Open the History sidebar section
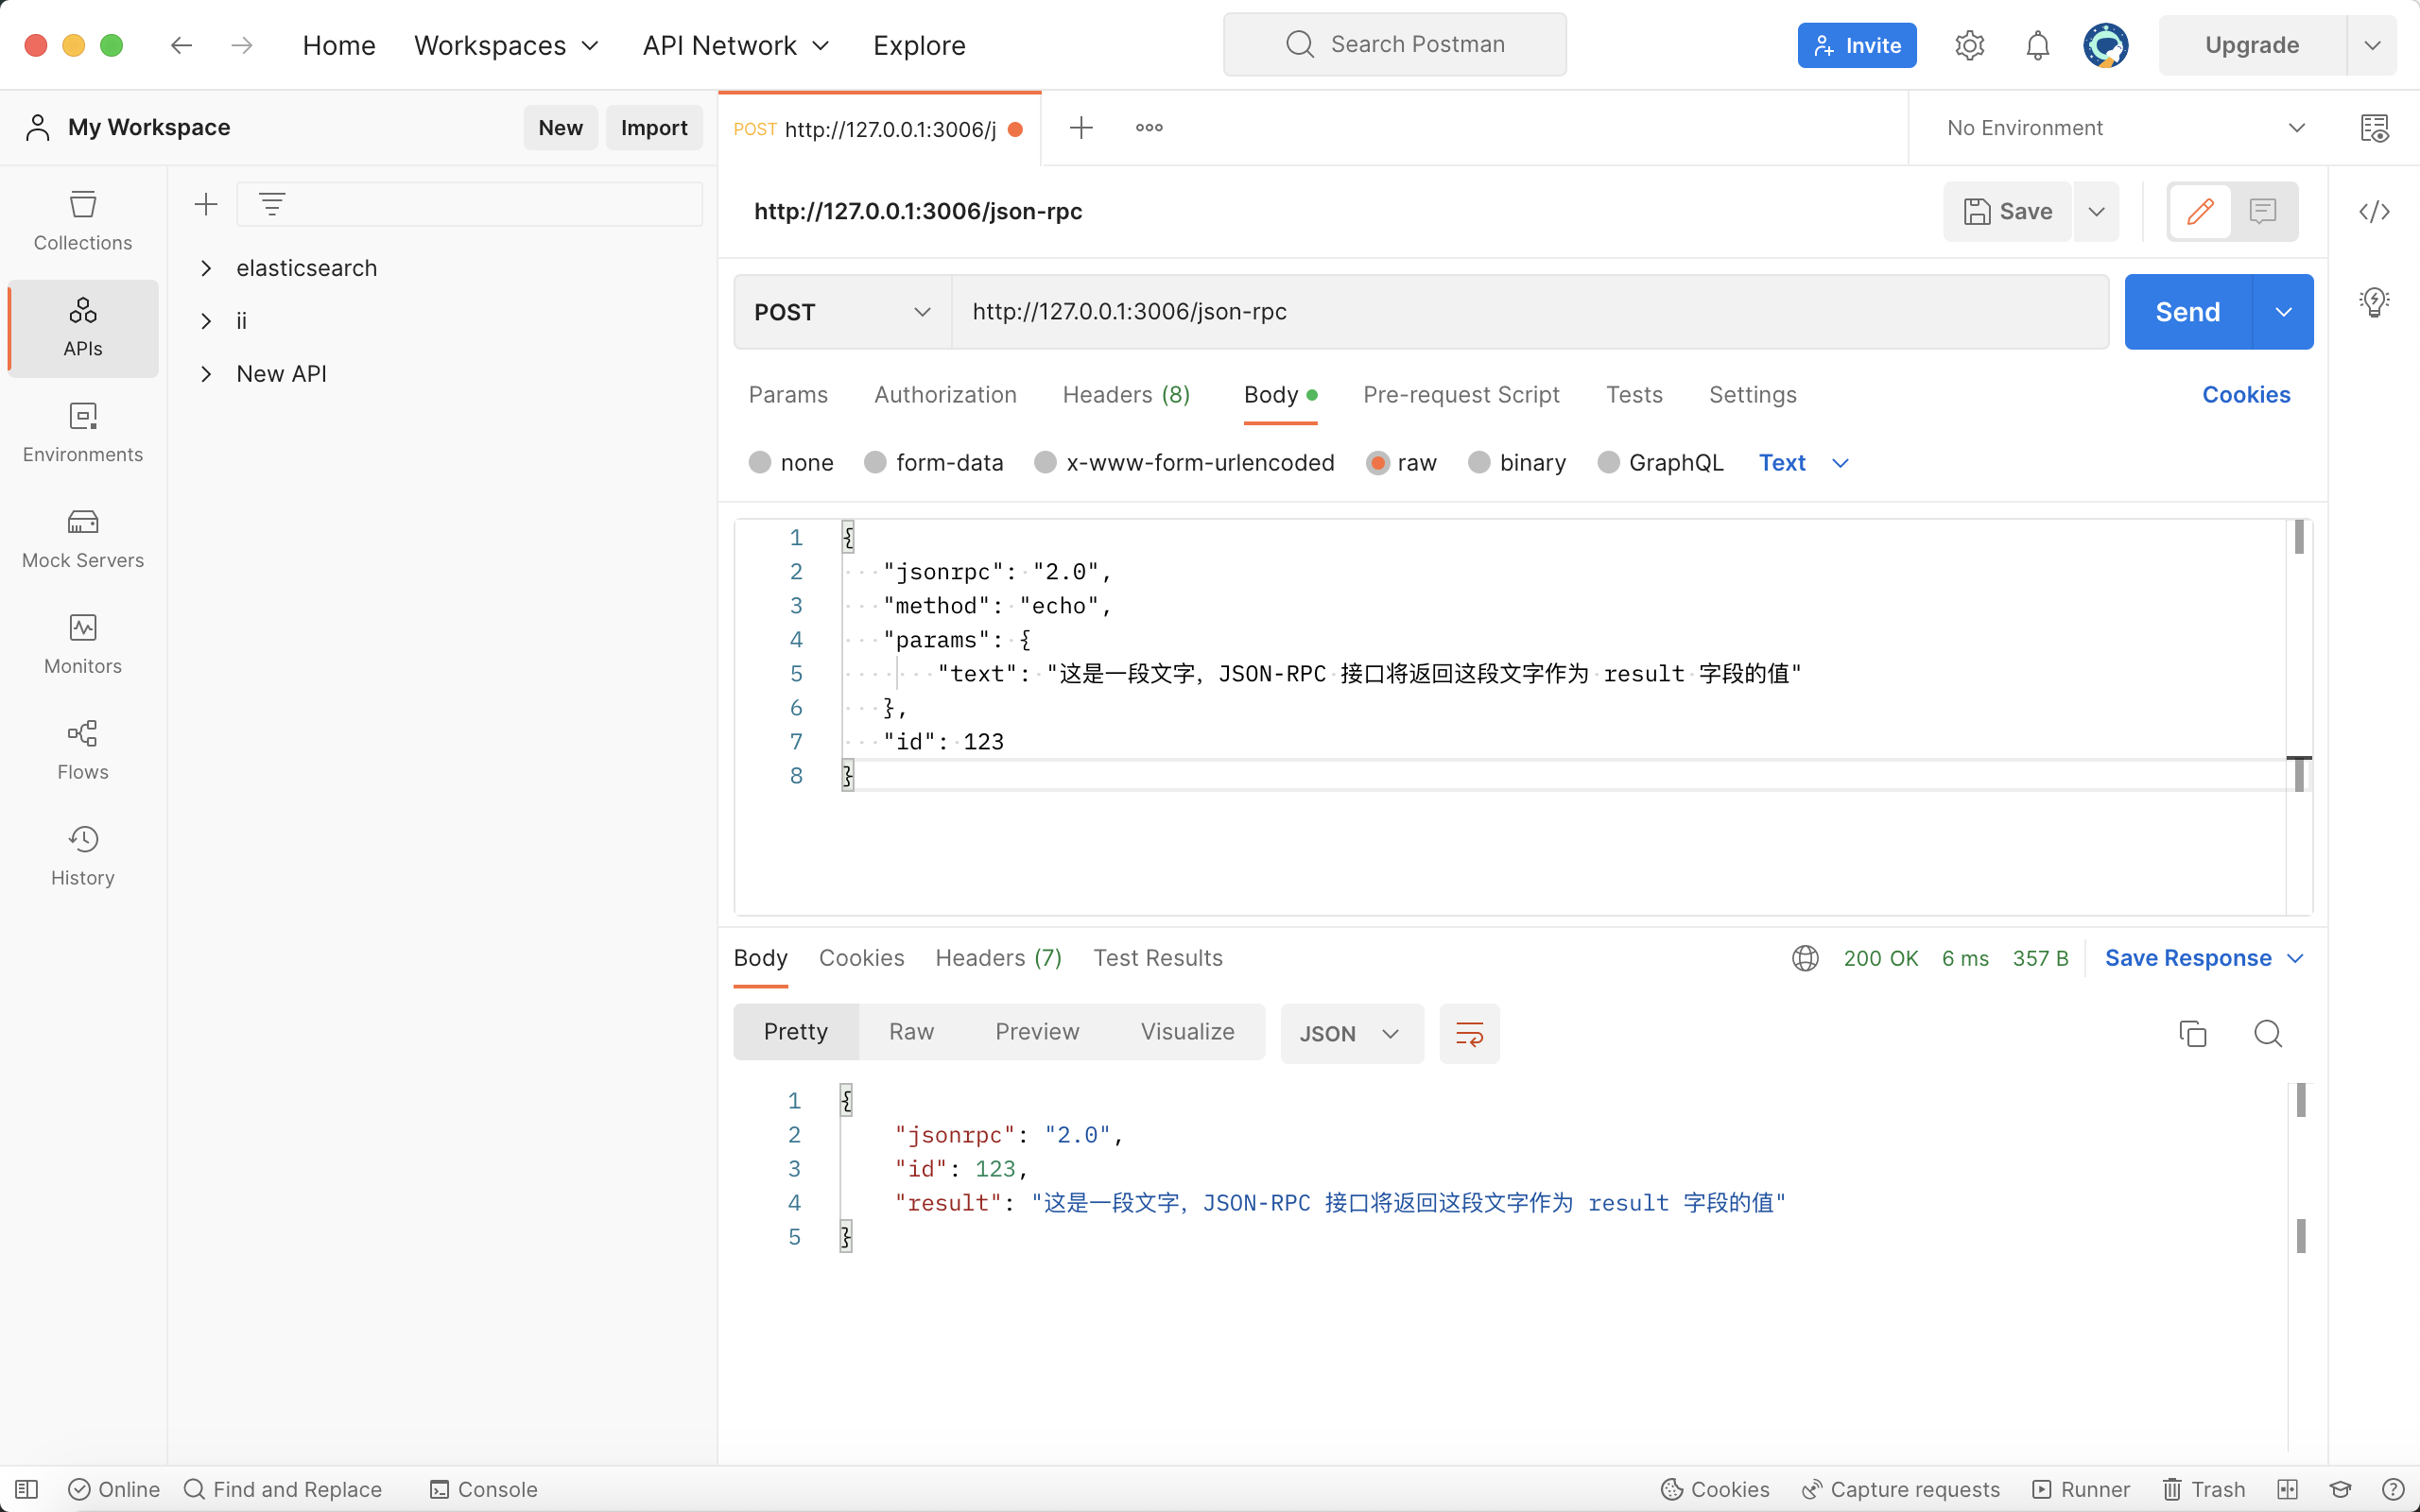 (82, 856)
